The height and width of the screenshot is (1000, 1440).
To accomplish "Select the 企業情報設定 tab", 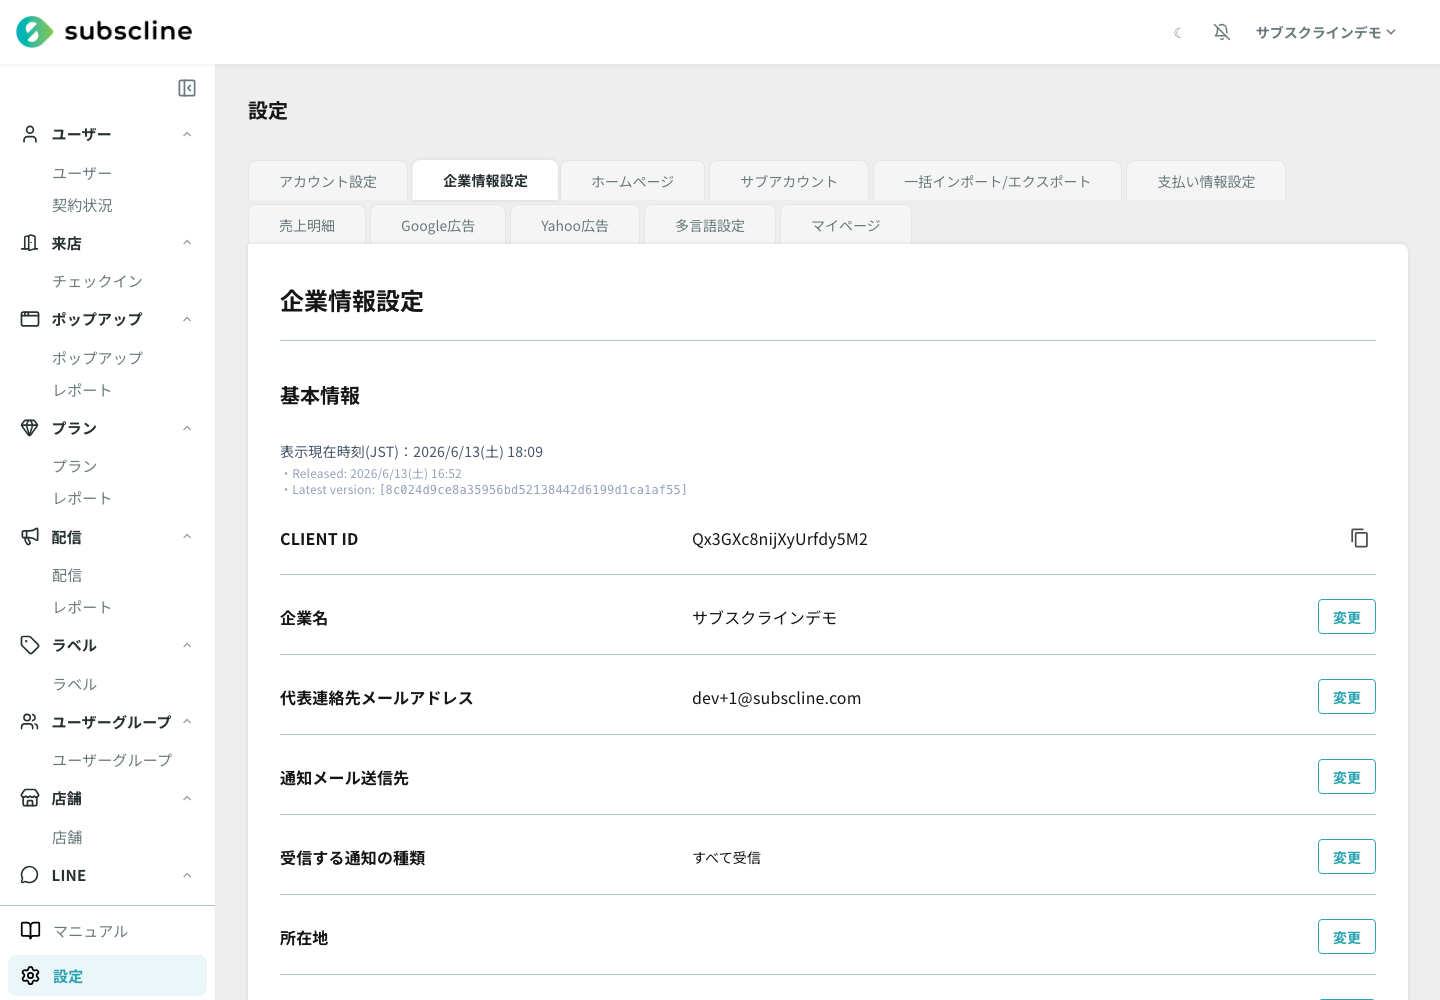I will 485,181.
